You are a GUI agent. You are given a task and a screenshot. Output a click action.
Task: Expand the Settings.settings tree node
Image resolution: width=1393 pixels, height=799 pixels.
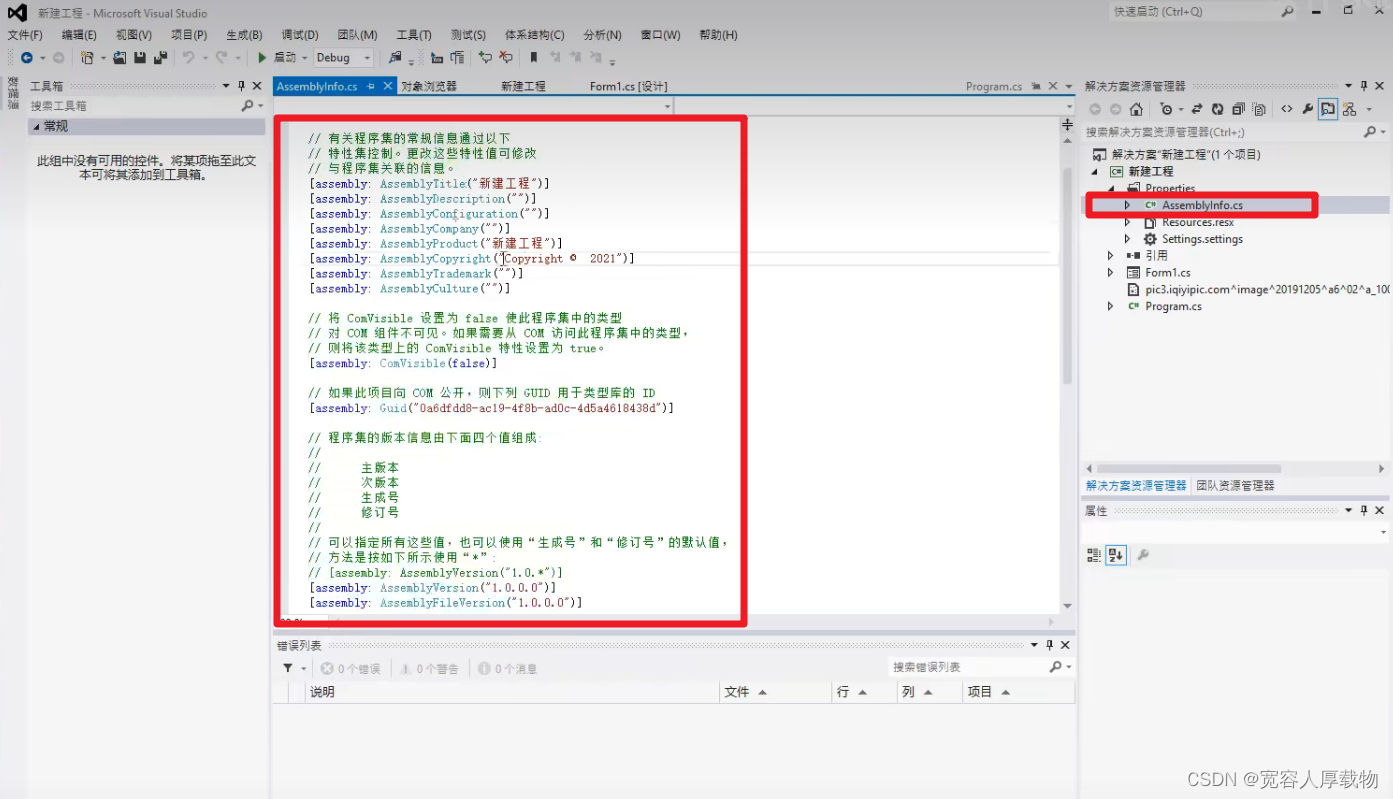tap(1127, 239)
